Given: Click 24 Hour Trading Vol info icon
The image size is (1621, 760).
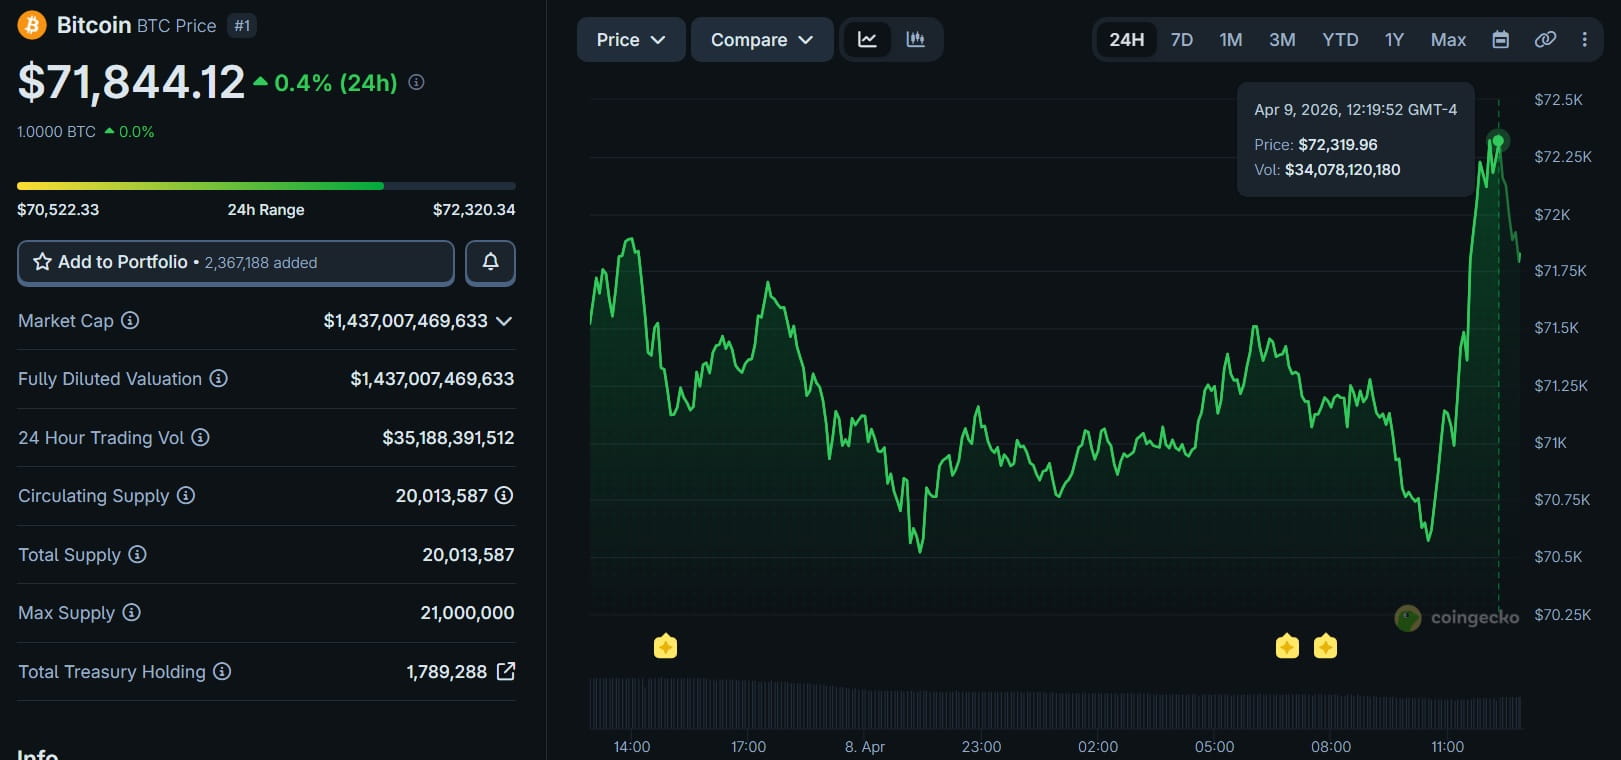Looking at the screenshot, I should point(200,438).
